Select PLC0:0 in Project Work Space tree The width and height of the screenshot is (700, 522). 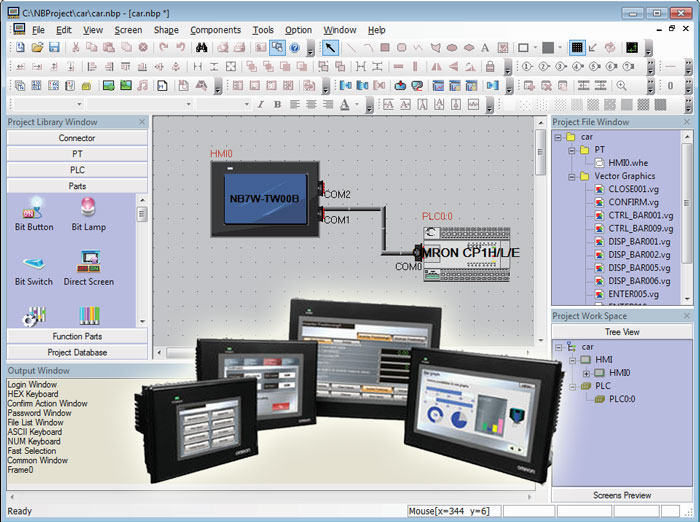click(x=622, y=399)
